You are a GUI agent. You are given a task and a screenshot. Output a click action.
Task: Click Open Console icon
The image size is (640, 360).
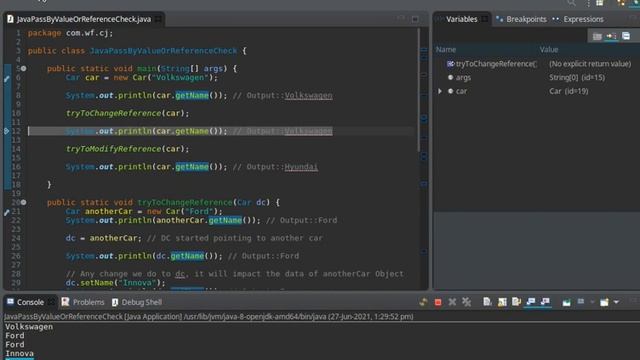point(604,302)
